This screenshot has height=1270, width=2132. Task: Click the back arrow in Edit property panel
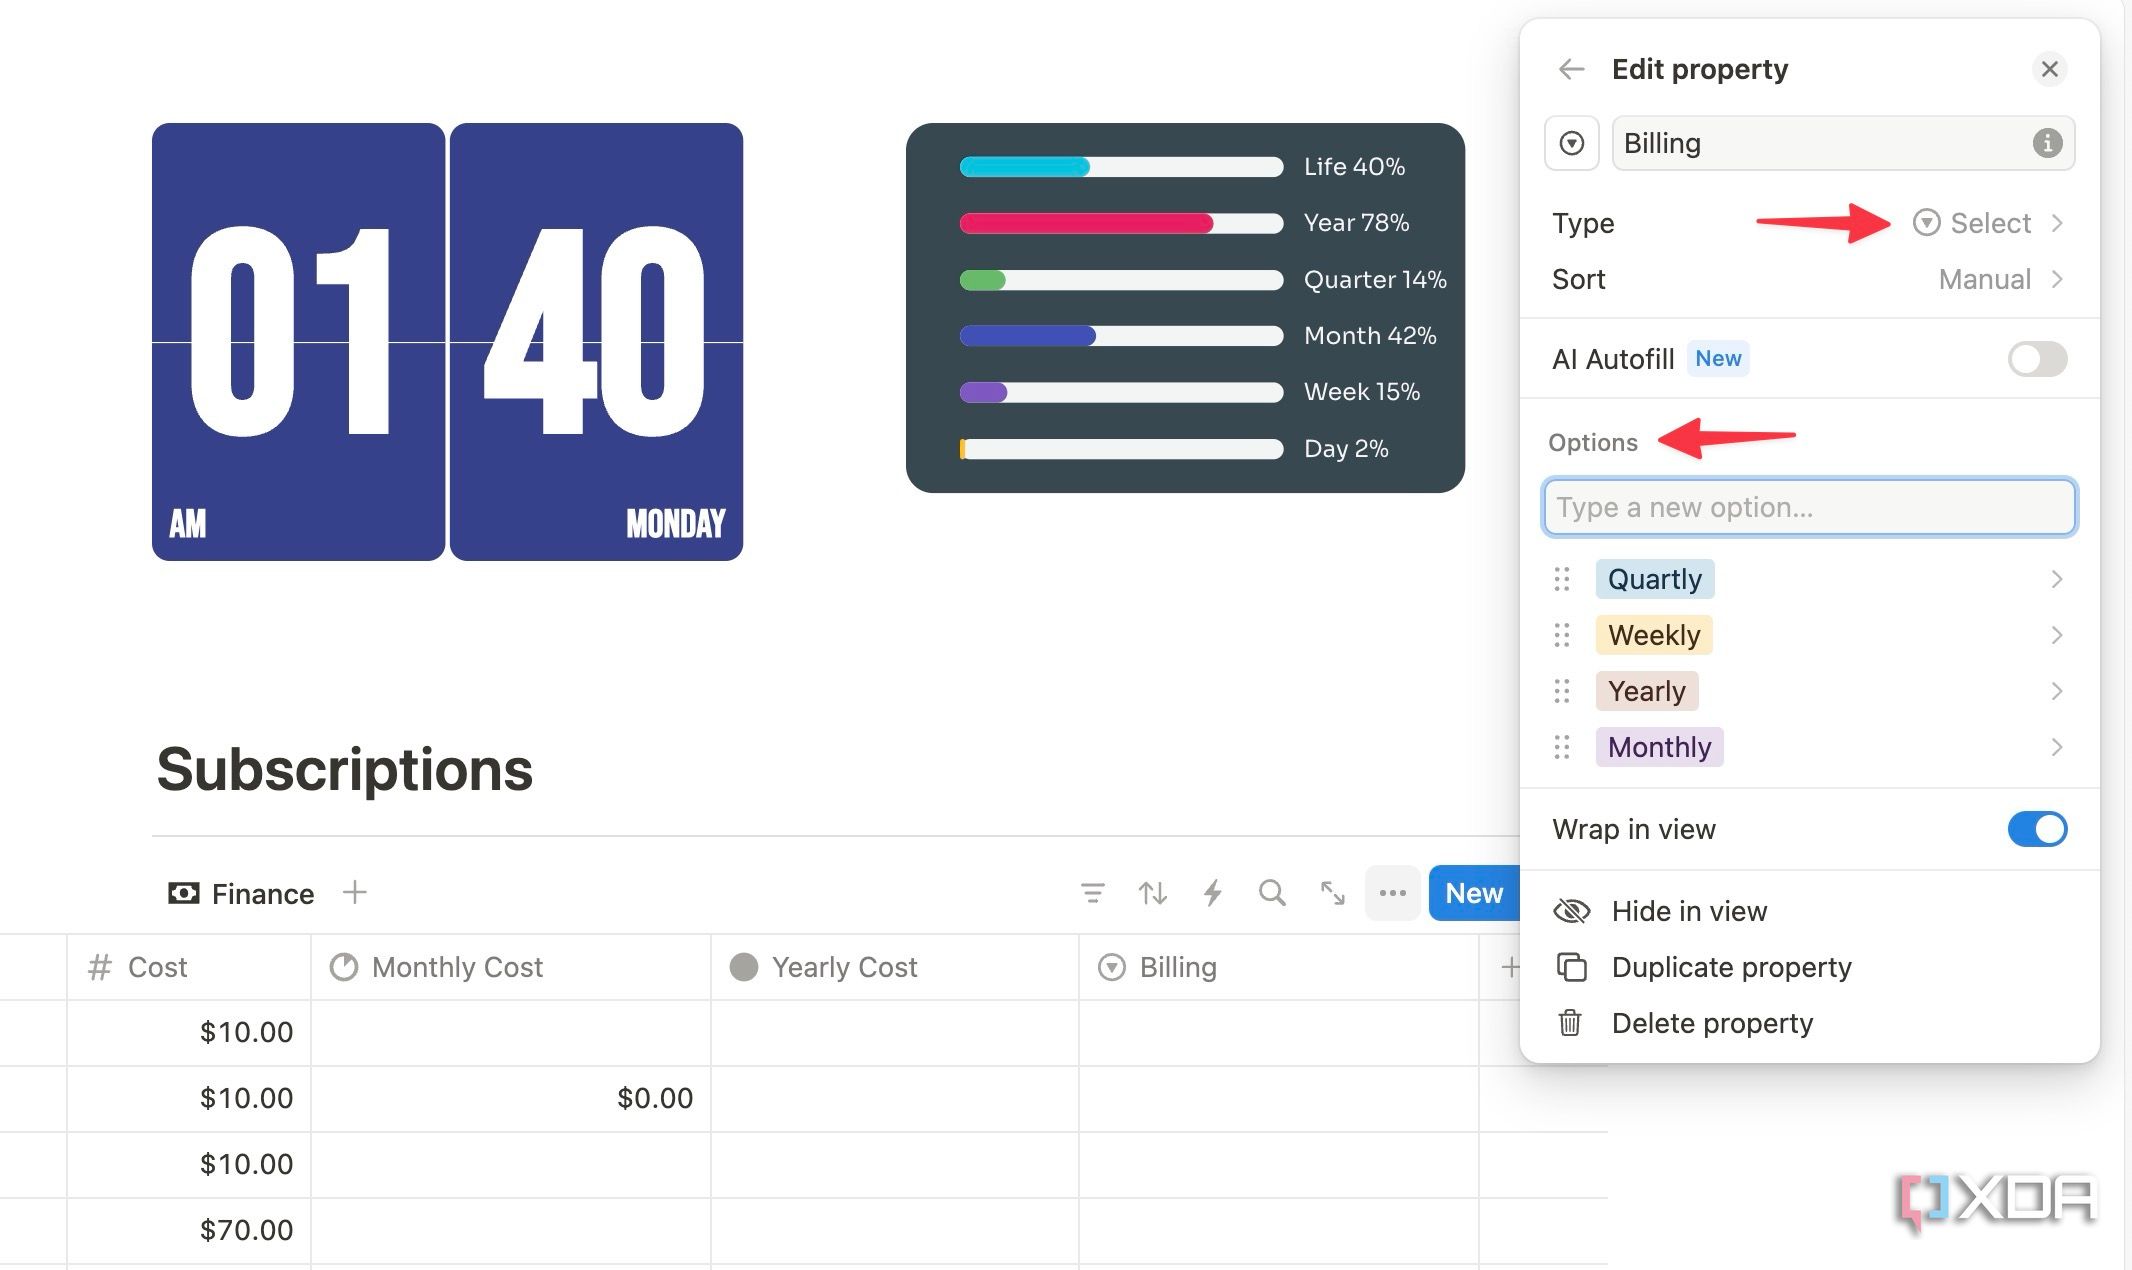click(x=1571, y=68)
